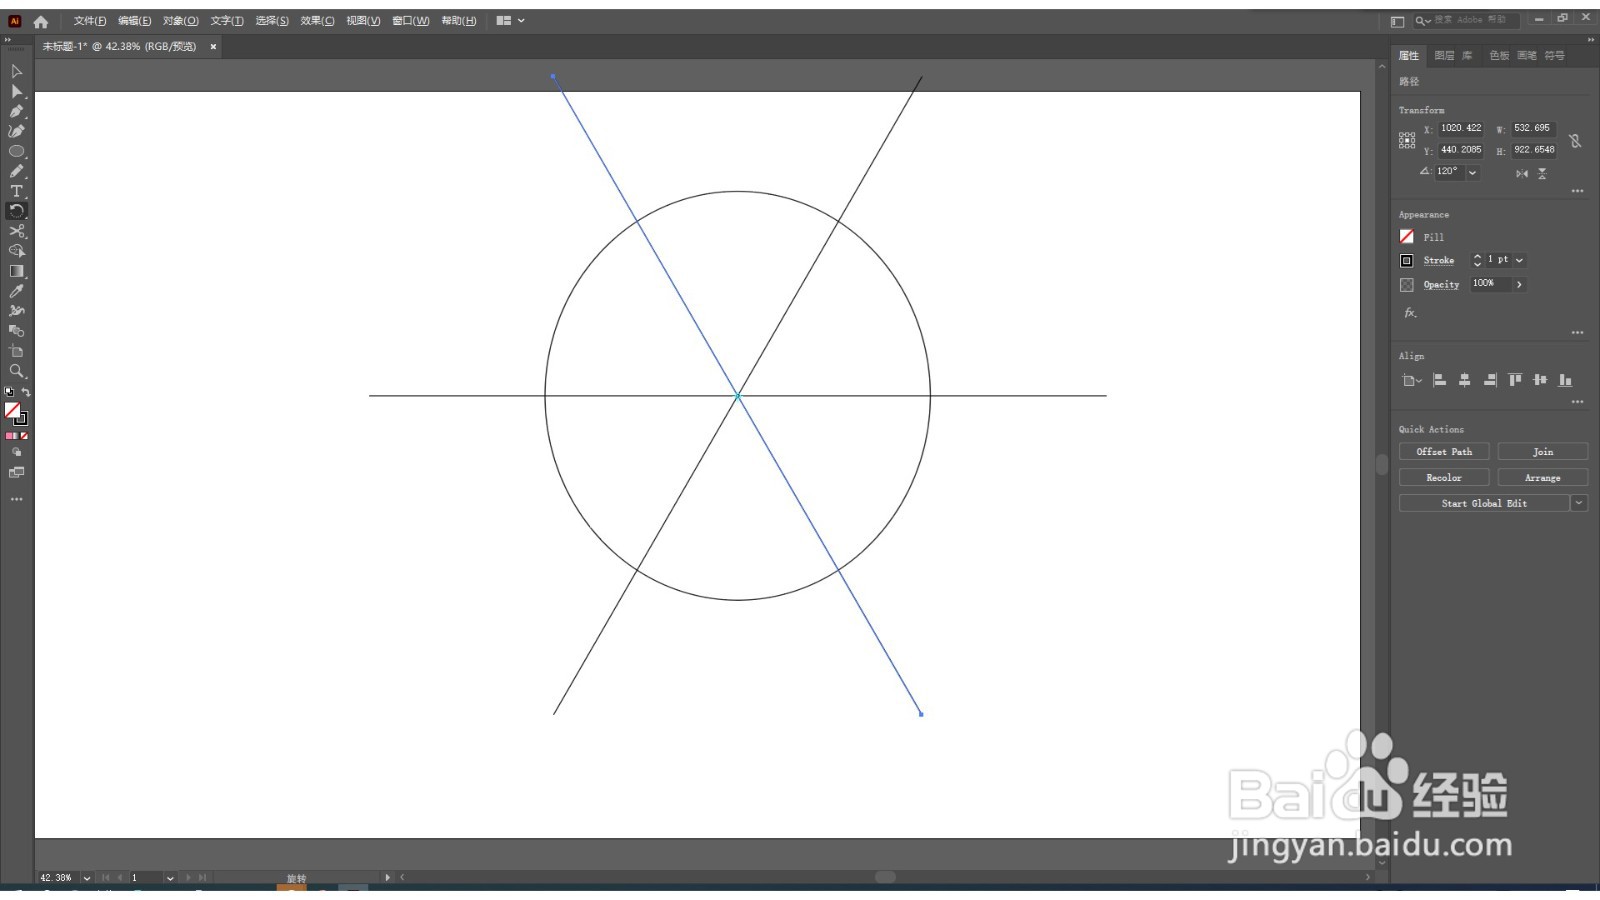
Task: Select the Direct Selection tool
Action: (x=16, y=91)
